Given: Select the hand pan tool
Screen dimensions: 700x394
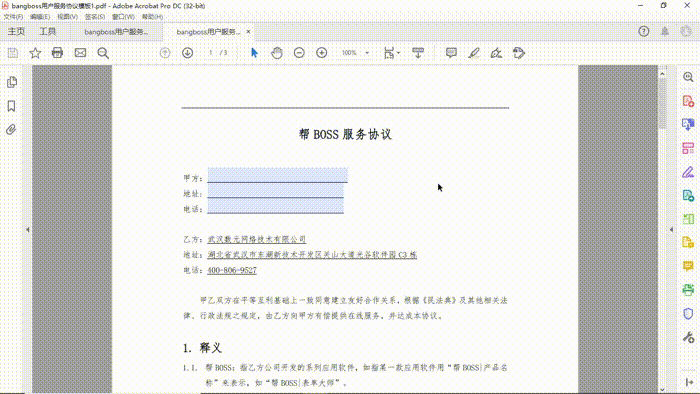Looking at the screenshot, I should 277,53.
